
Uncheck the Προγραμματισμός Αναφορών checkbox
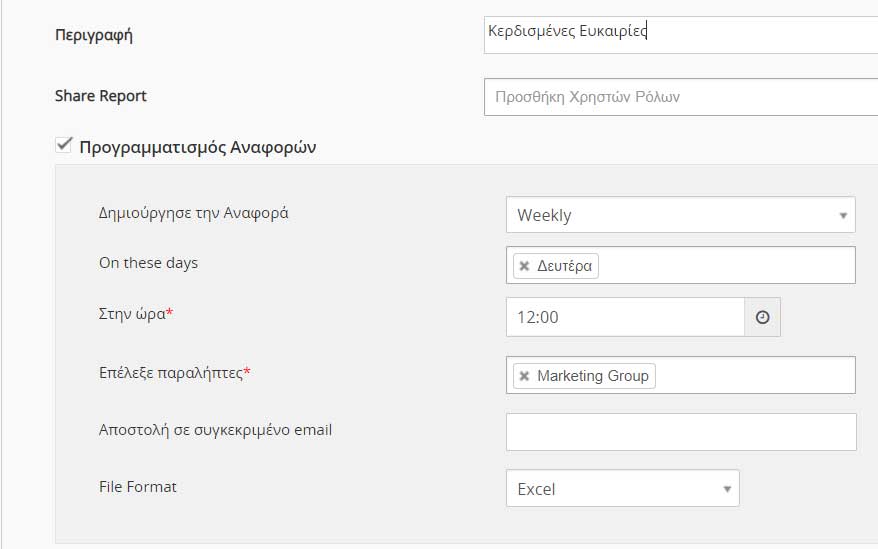pos(64,145)
